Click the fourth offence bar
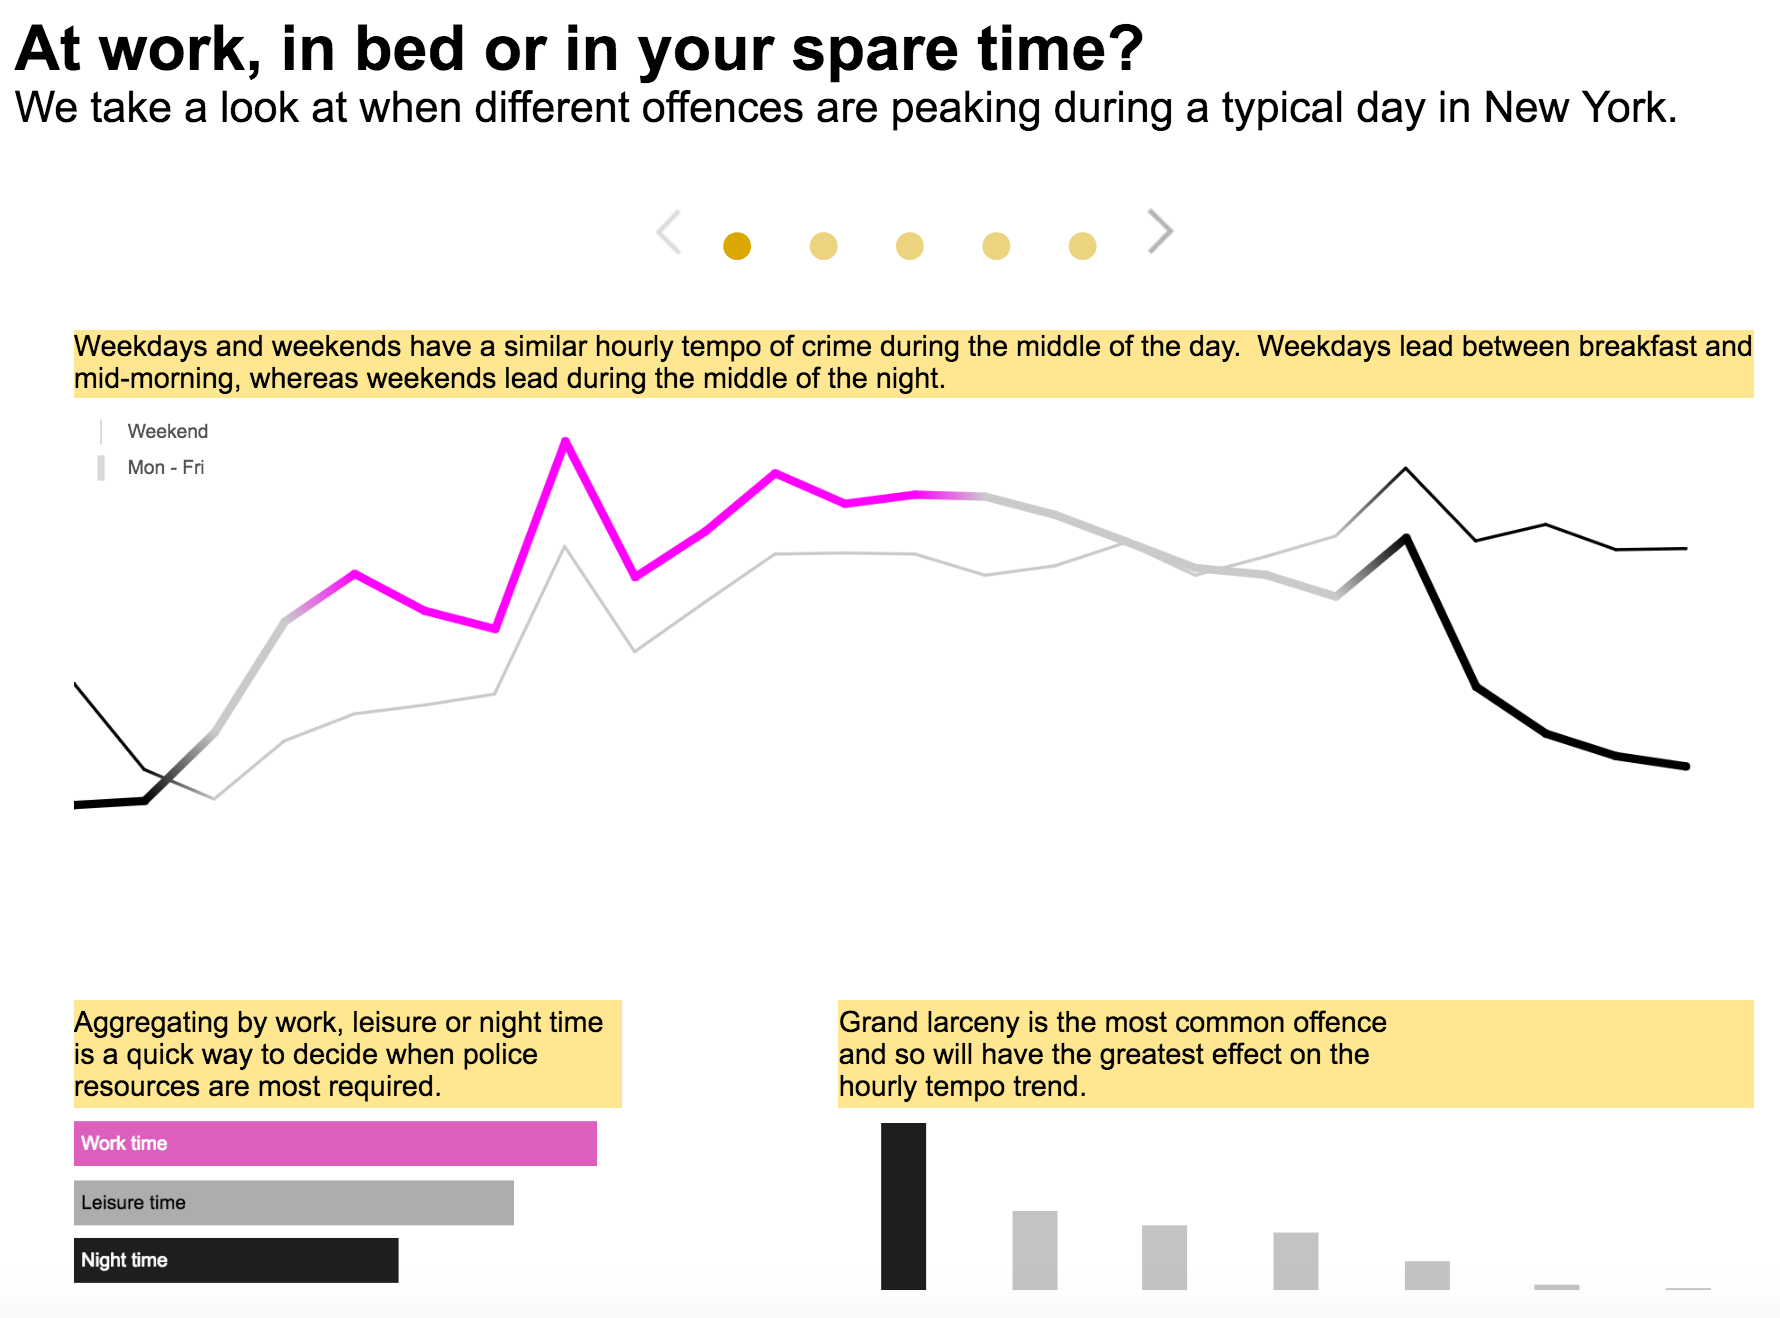This screenshot has height=1318, width=1780. [x=1296, y=1260]
